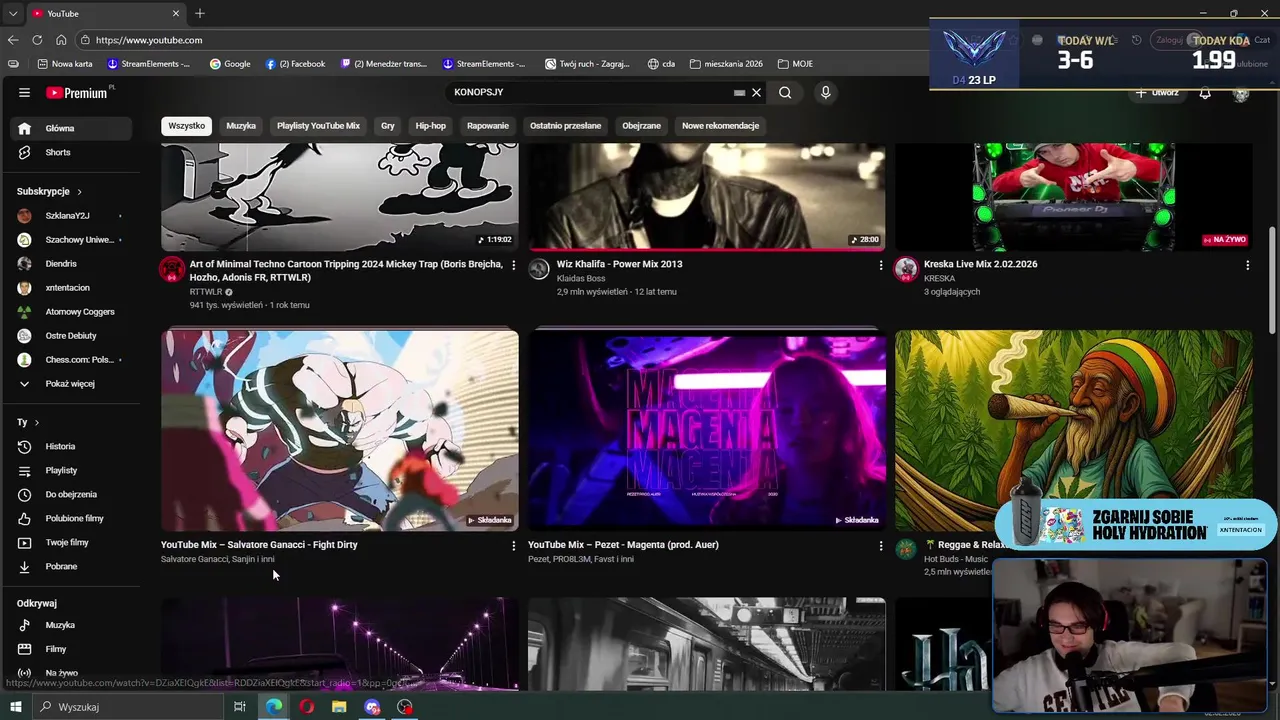Expand Pokaż więcej subscriptions
The width and height of the screenshot is (1280, 720).
[x=71, y=383]
